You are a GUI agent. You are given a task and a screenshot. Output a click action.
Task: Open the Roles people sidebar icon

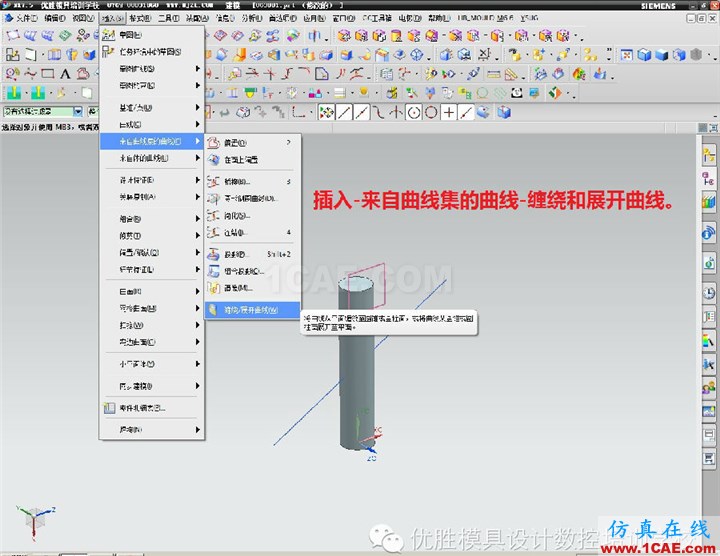[709, 388]
